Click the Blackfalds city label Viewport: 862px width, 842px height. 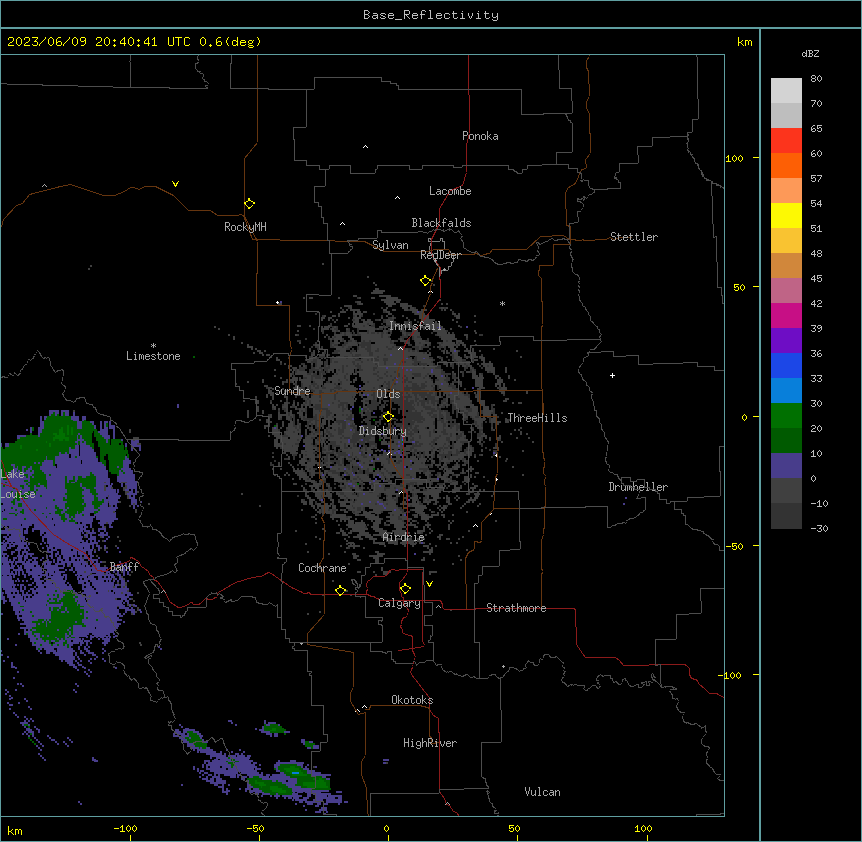[441, 223]
